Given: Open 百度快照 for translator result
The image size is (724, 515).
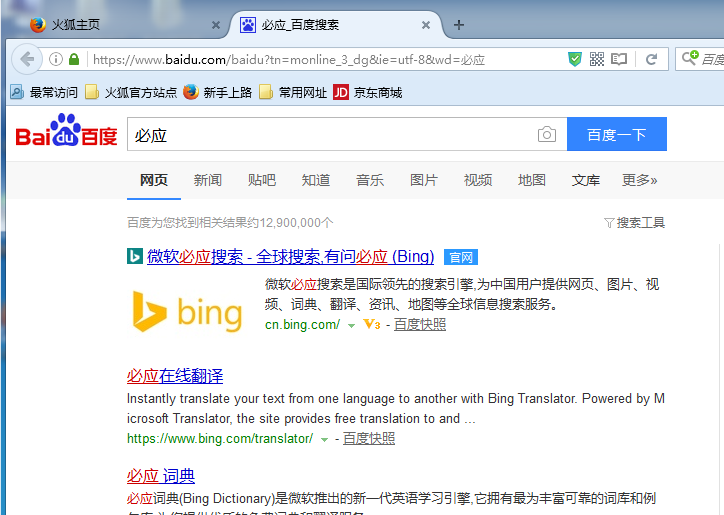Looking at the screenshot, I should tap(369, 439).
